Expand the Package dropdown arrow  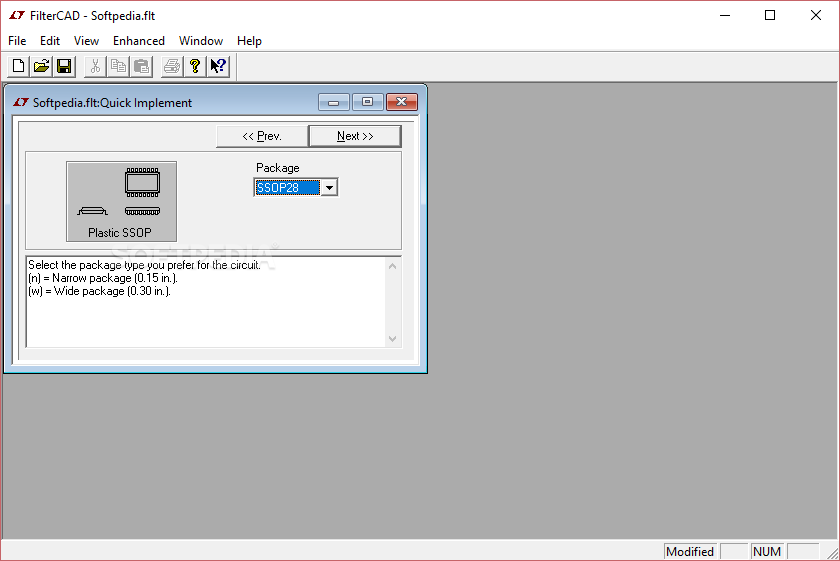329,188
